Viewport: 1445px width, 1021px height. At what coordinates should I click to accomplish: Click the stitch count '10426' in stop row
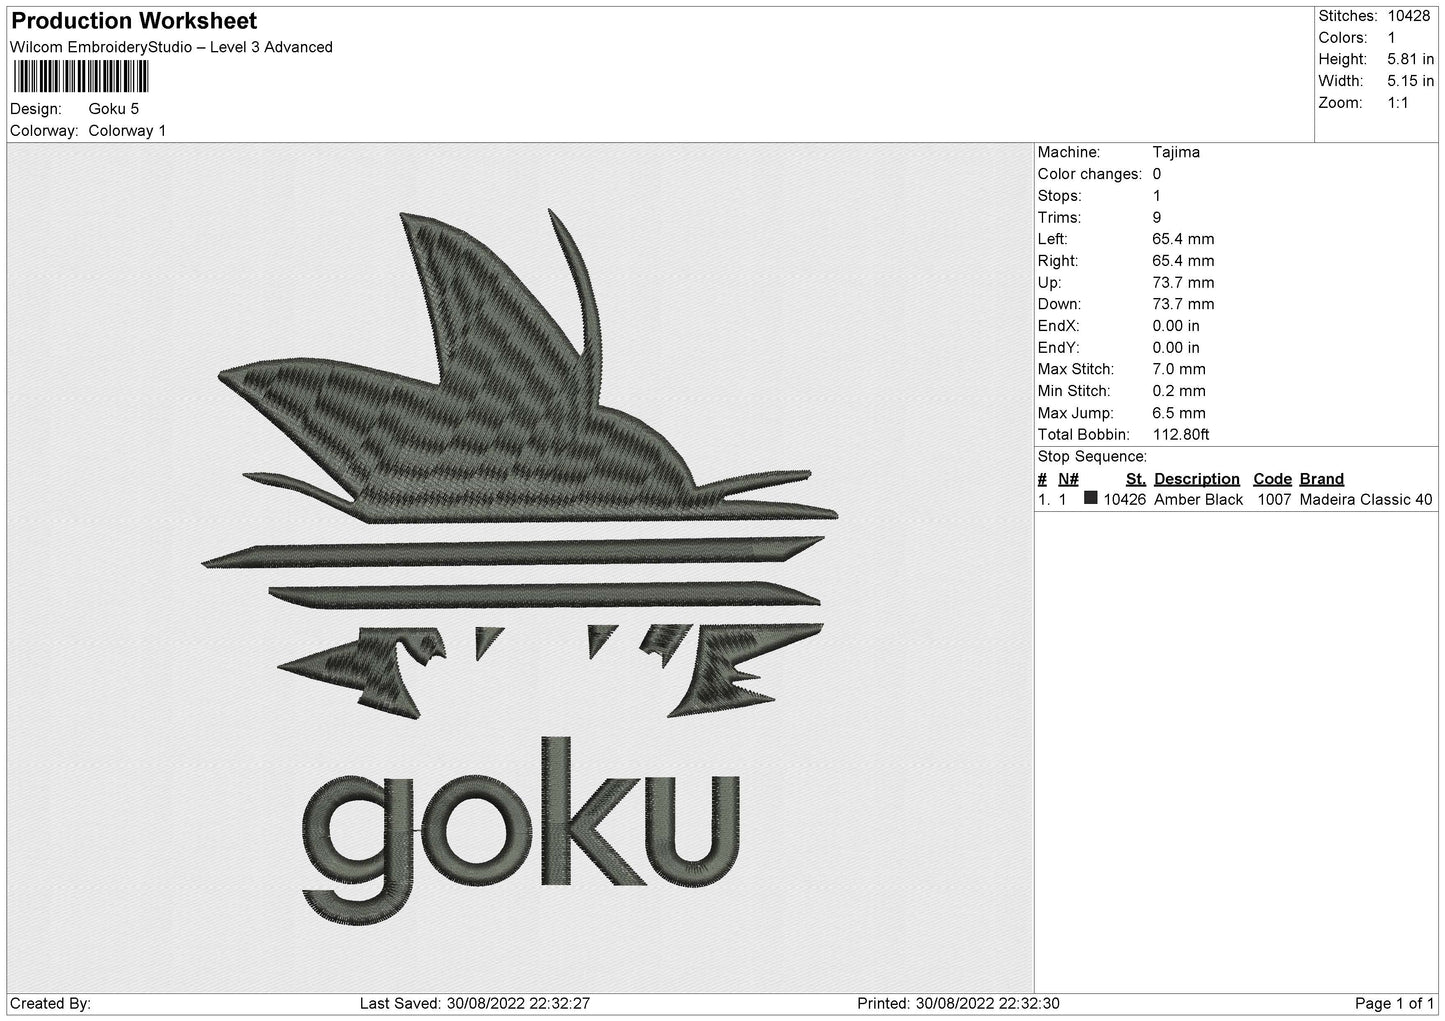1125,499
